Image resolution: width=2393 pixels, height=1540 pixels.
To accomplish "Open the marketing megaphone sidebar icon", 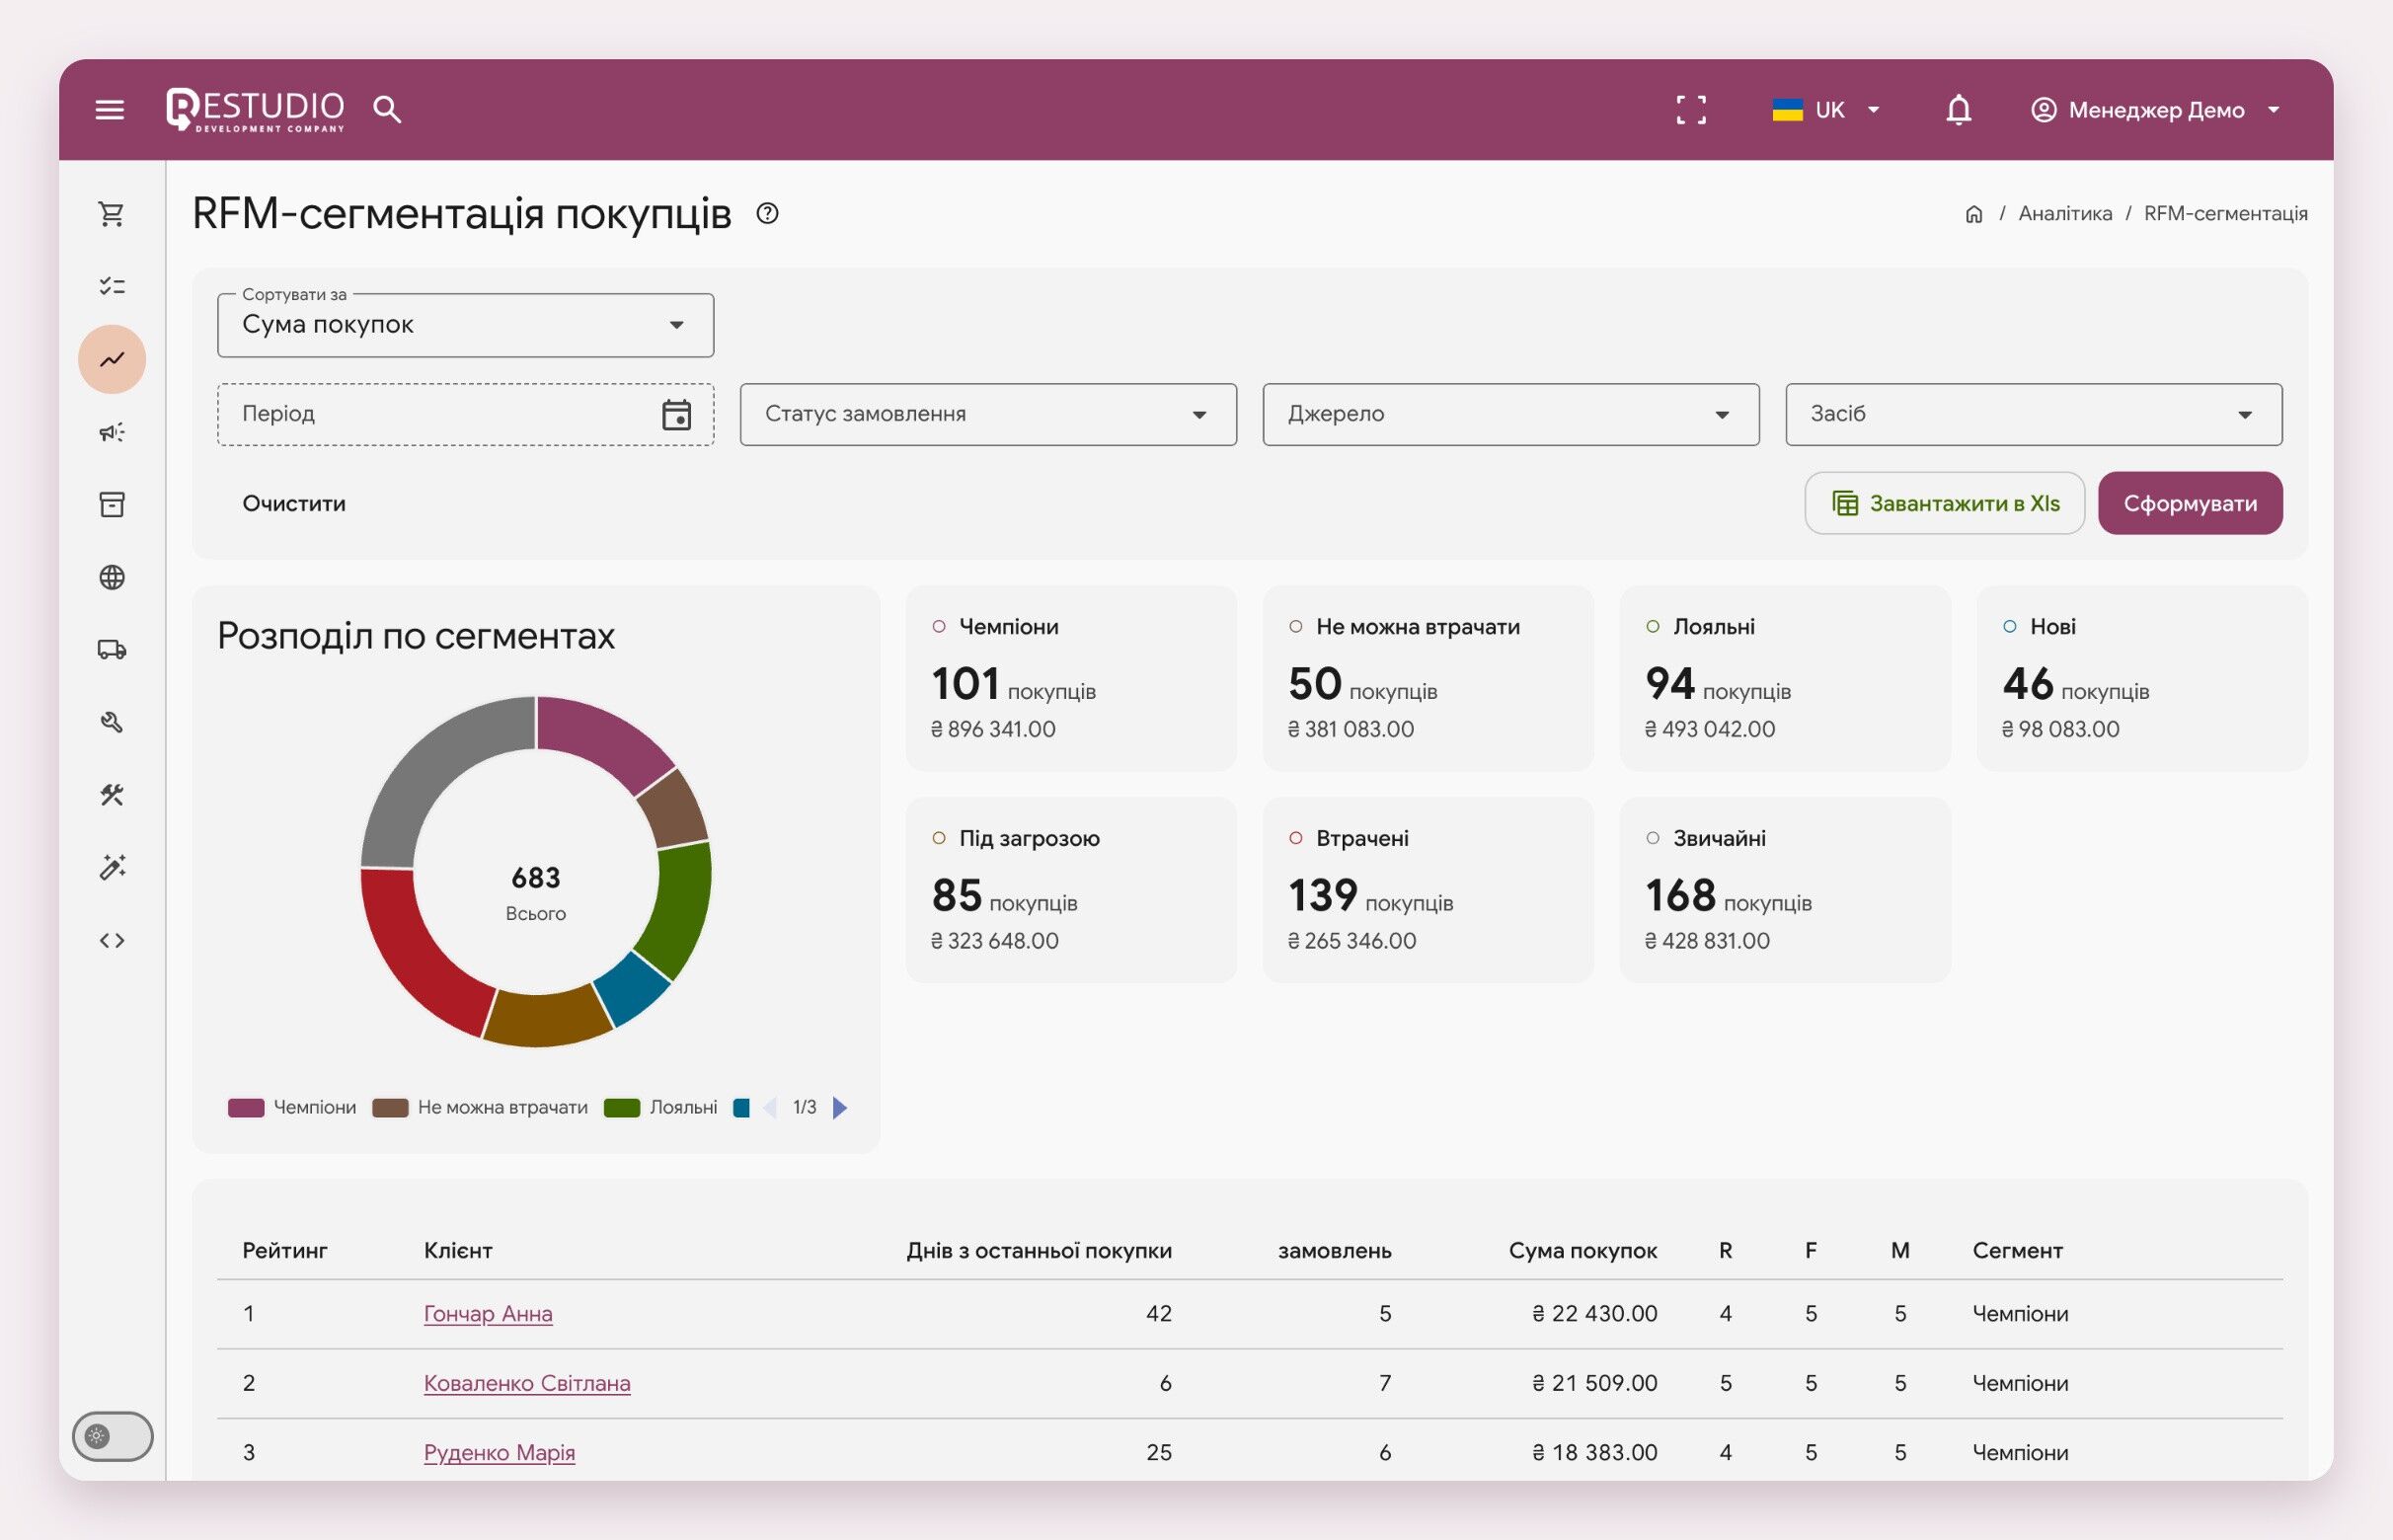I will 112,432.
